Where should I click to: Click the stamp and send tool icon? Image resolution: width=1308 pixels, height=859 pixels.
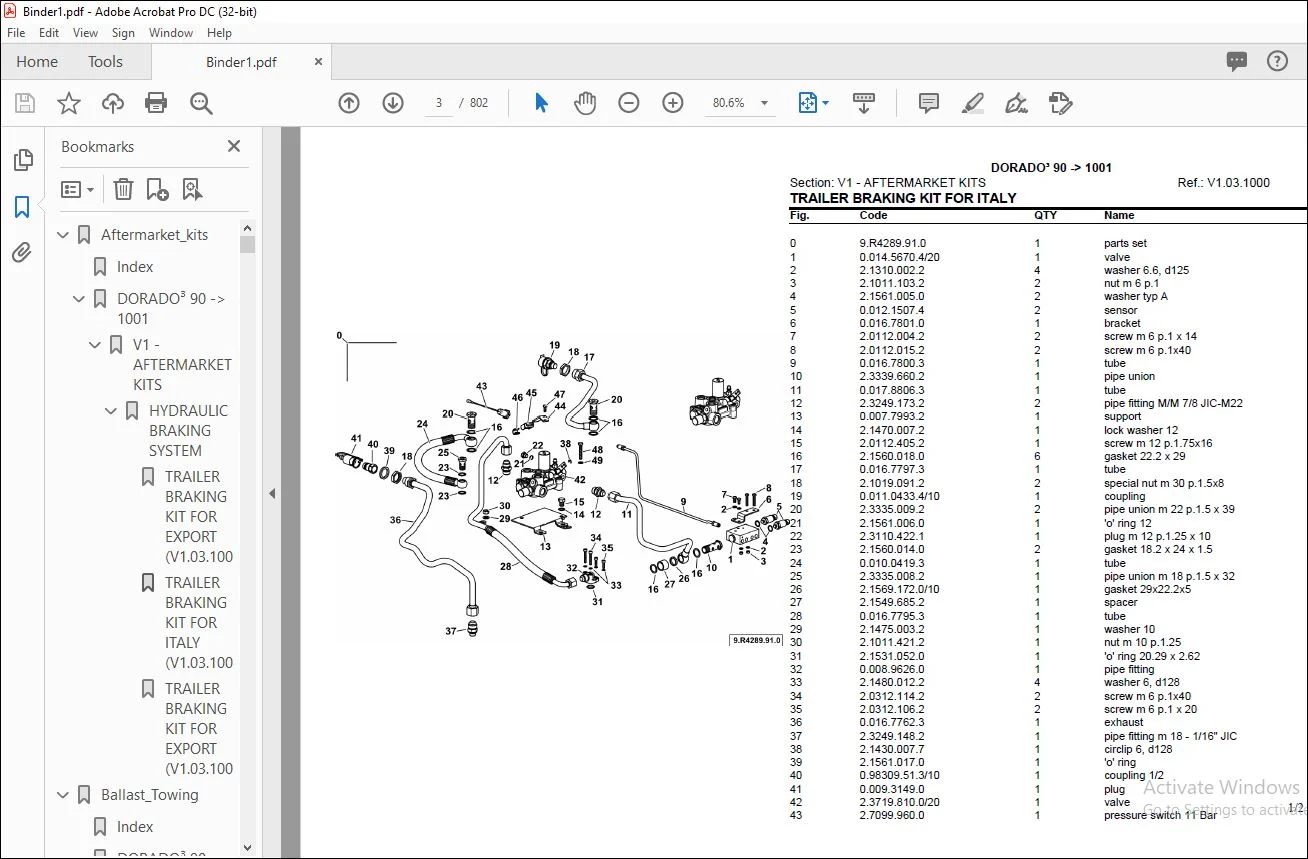pyautogui.click(x=1060, y=103)
